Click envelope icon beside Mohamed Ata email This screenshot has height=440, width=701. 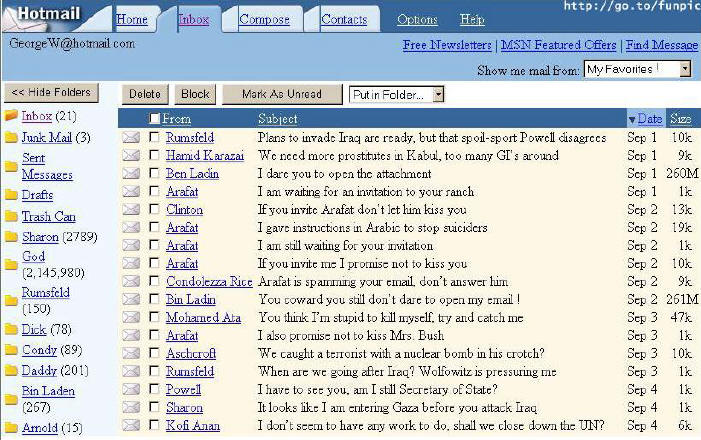coord(131,317)
